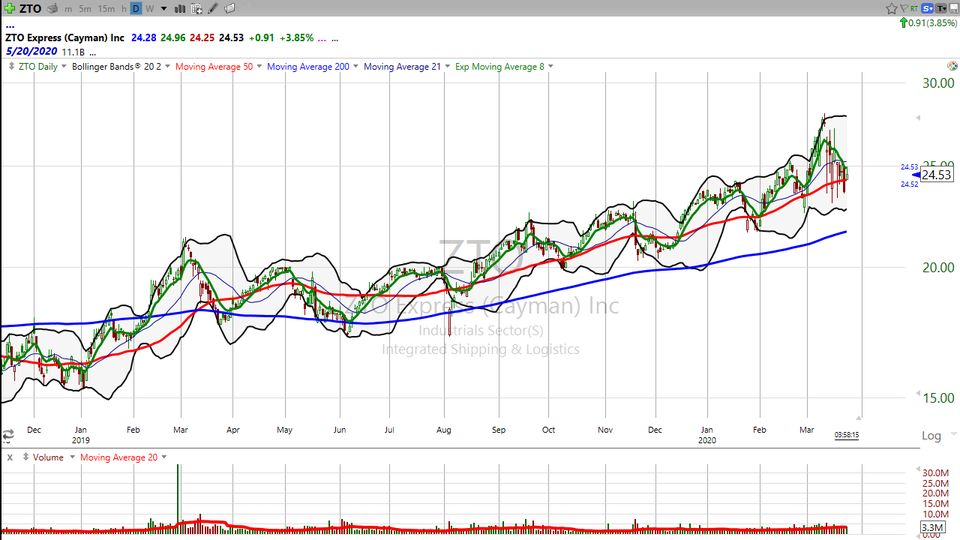This screenshot has width=960, height=540.
Task: Click the Log scale toggle
Action: pyautogui.click(x=931, y=435)
